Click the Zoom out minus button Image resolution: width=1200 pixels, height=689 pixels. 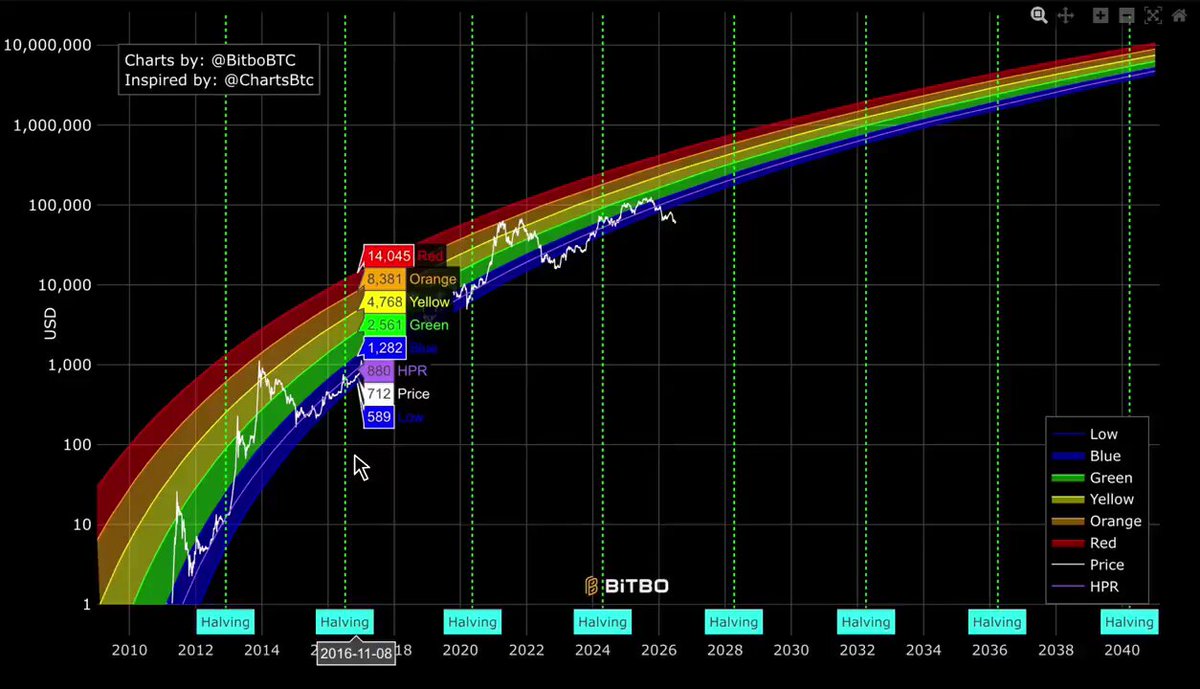coord(1127,15)
